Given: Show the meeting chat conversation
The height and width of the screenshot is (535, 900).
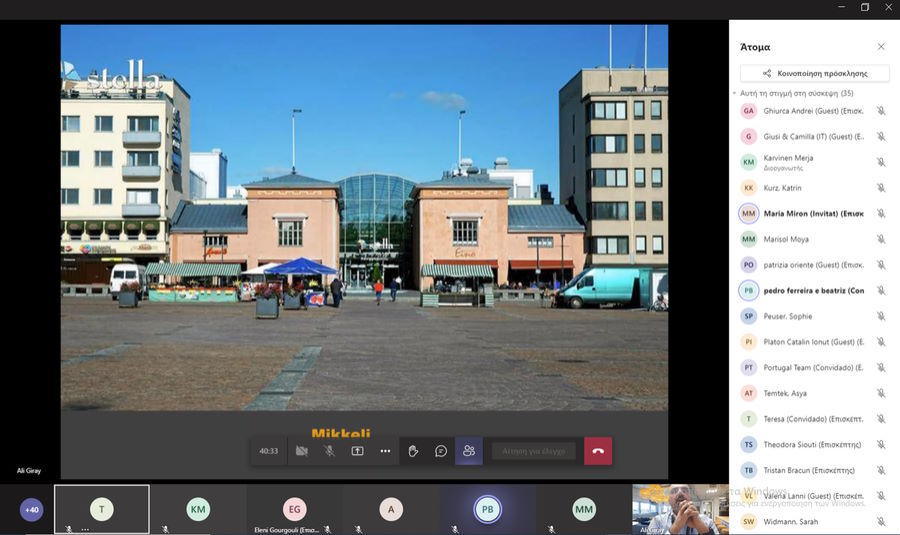Looking at the screenshot, I should coord(441,451).
